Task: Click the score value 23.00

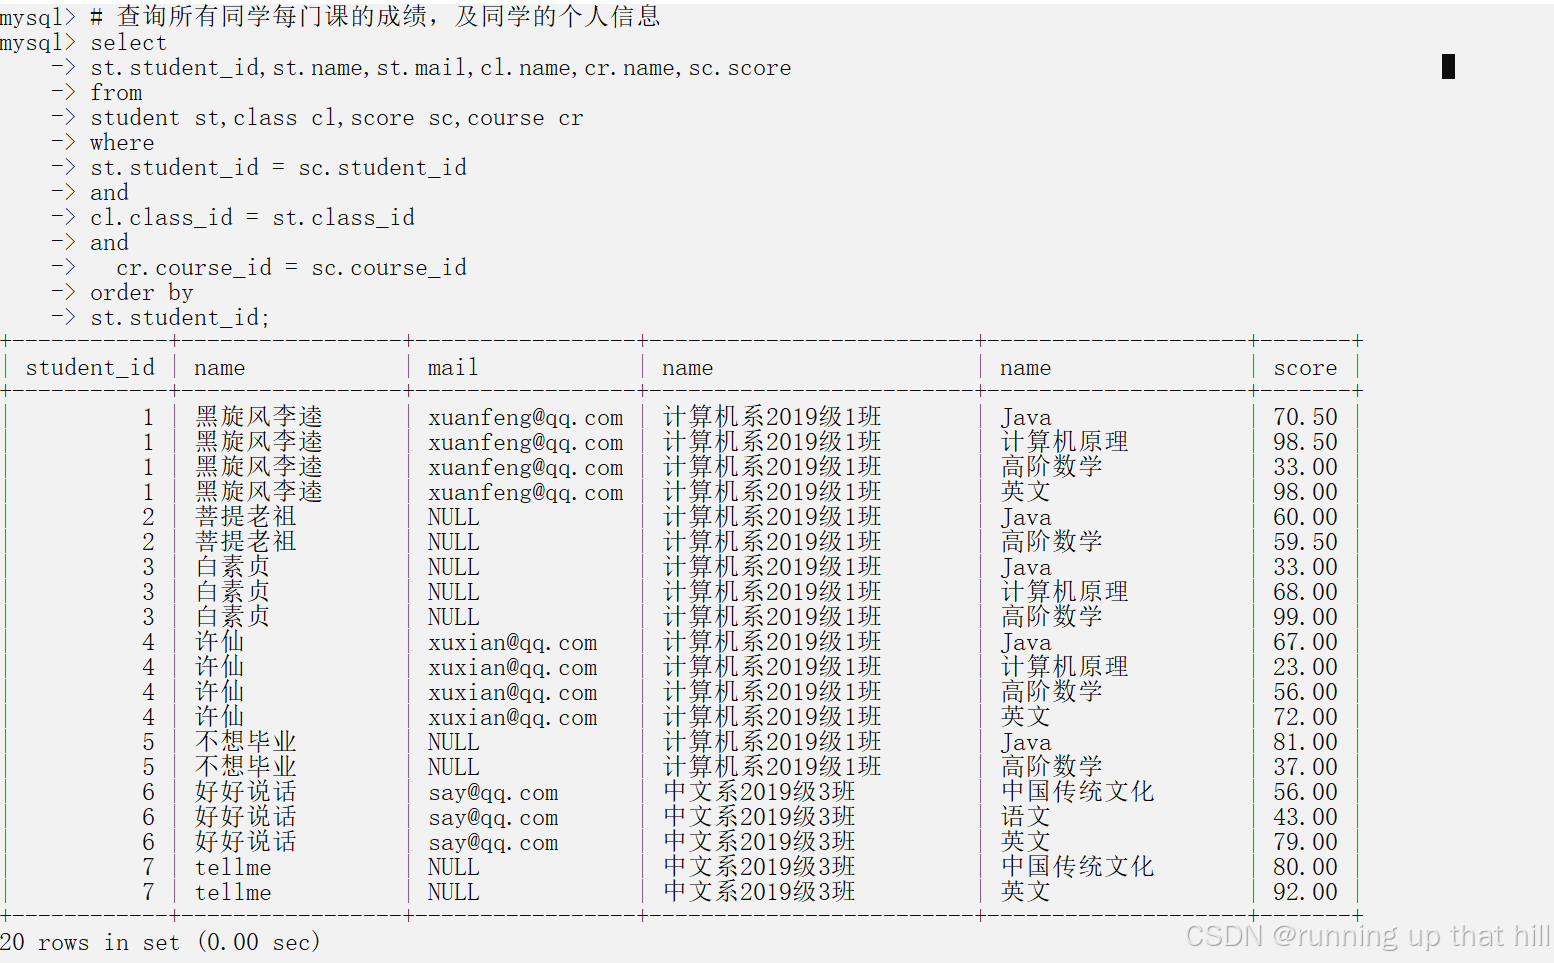Action: [x=1305, y=667]
